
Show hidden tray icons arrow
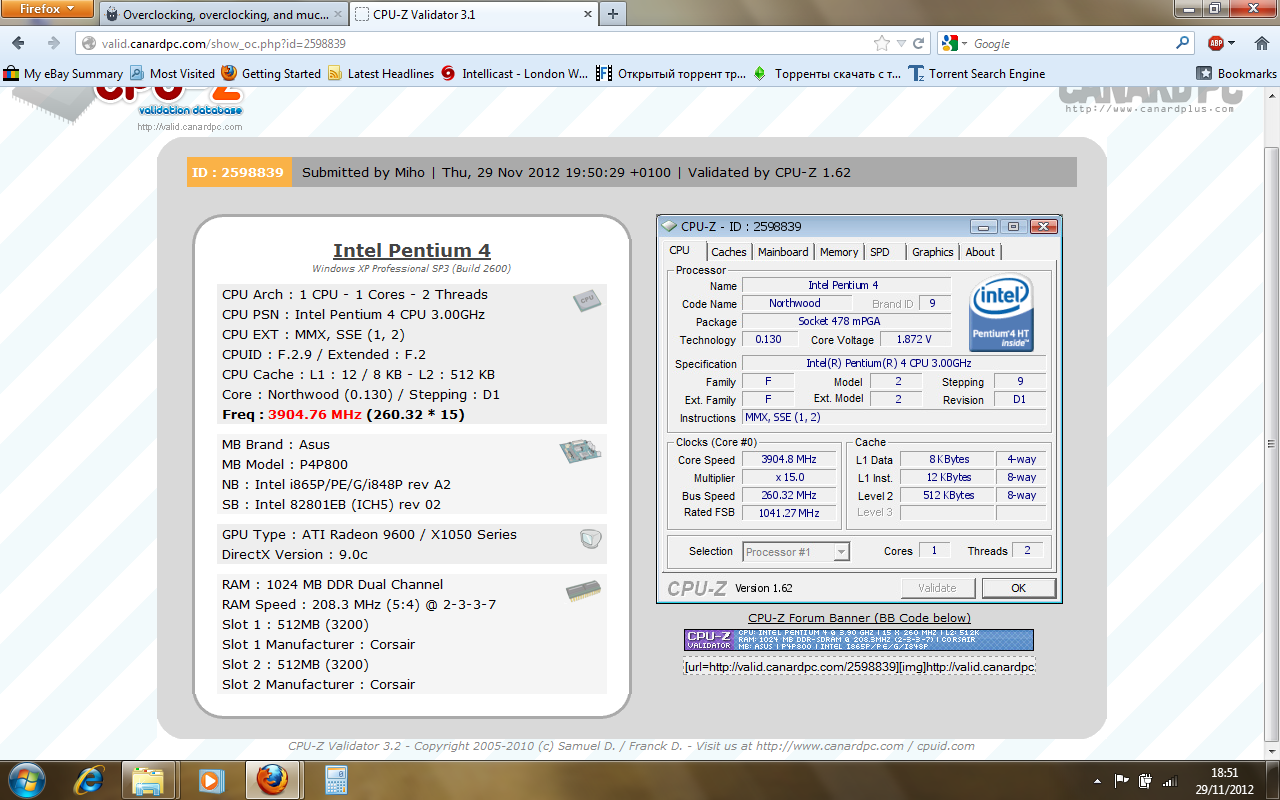tap(1099, 780)
